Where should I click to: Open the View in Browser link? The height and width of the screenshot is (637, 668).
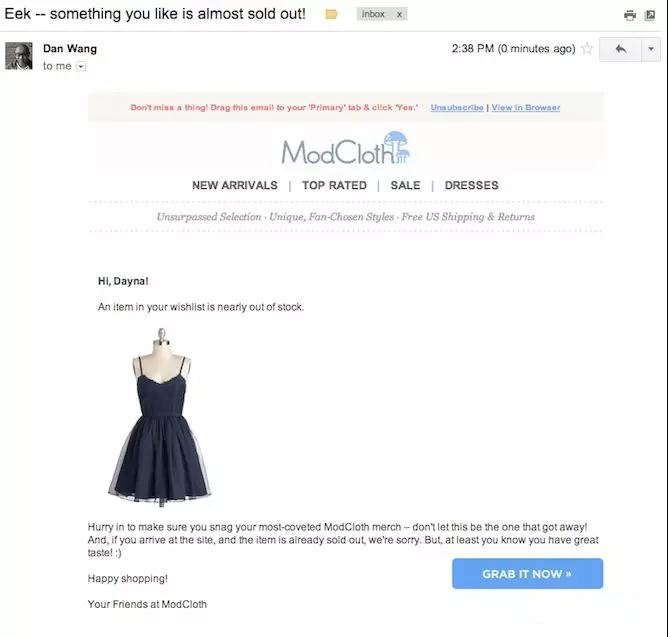[x=526, y=107]
